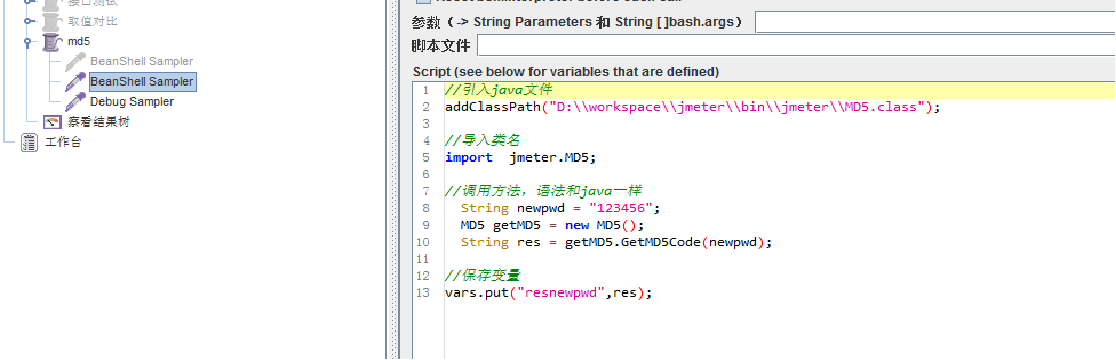Select the 工作台 workbench label

64,142
